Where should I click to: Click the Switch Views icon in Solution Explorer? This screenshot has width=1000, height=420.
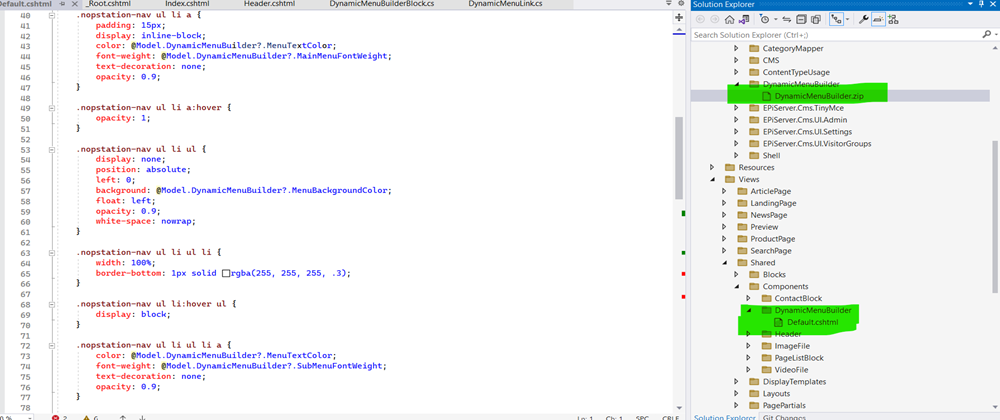click(746, 19)
